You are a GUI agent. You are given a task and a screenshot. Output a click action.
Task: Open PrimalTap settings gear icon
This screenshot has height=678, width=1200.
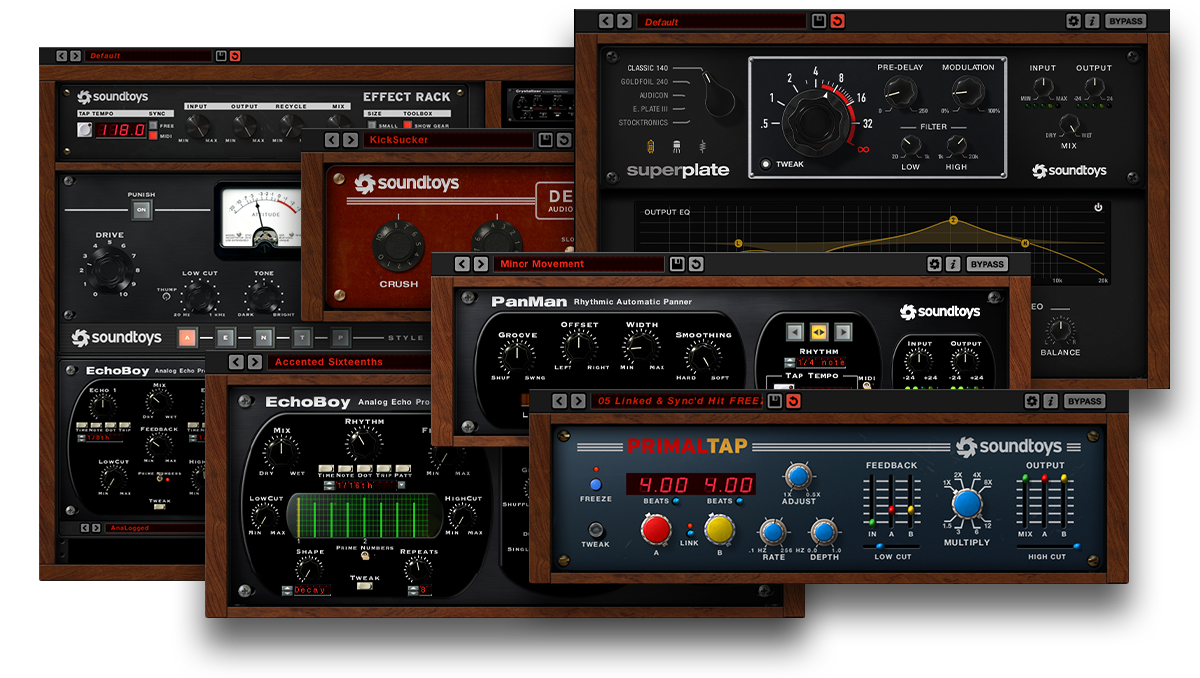click(x=1032, y=401)
